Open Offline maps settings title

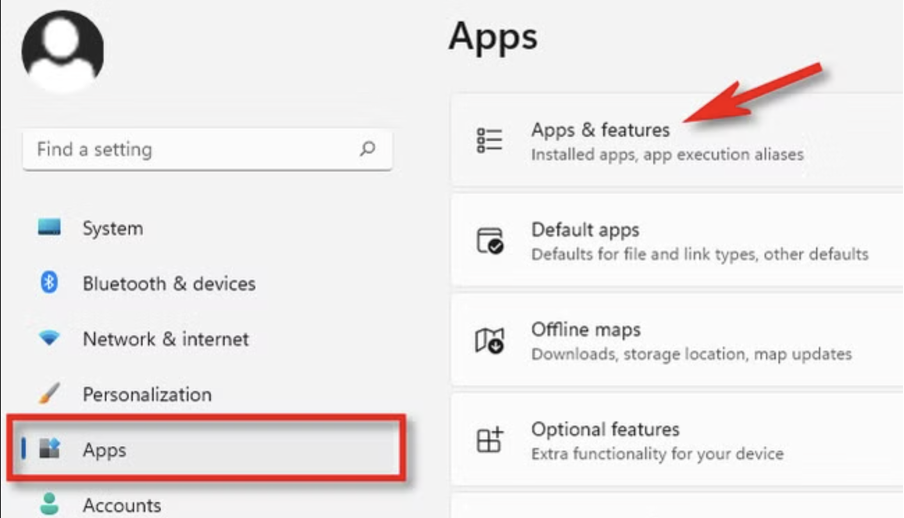point(585,330)
